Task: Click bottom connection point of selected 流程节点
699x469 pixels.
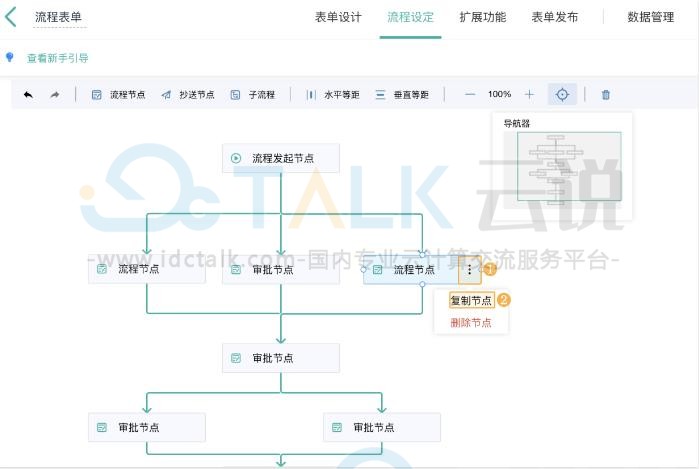Action: (422, 284)
